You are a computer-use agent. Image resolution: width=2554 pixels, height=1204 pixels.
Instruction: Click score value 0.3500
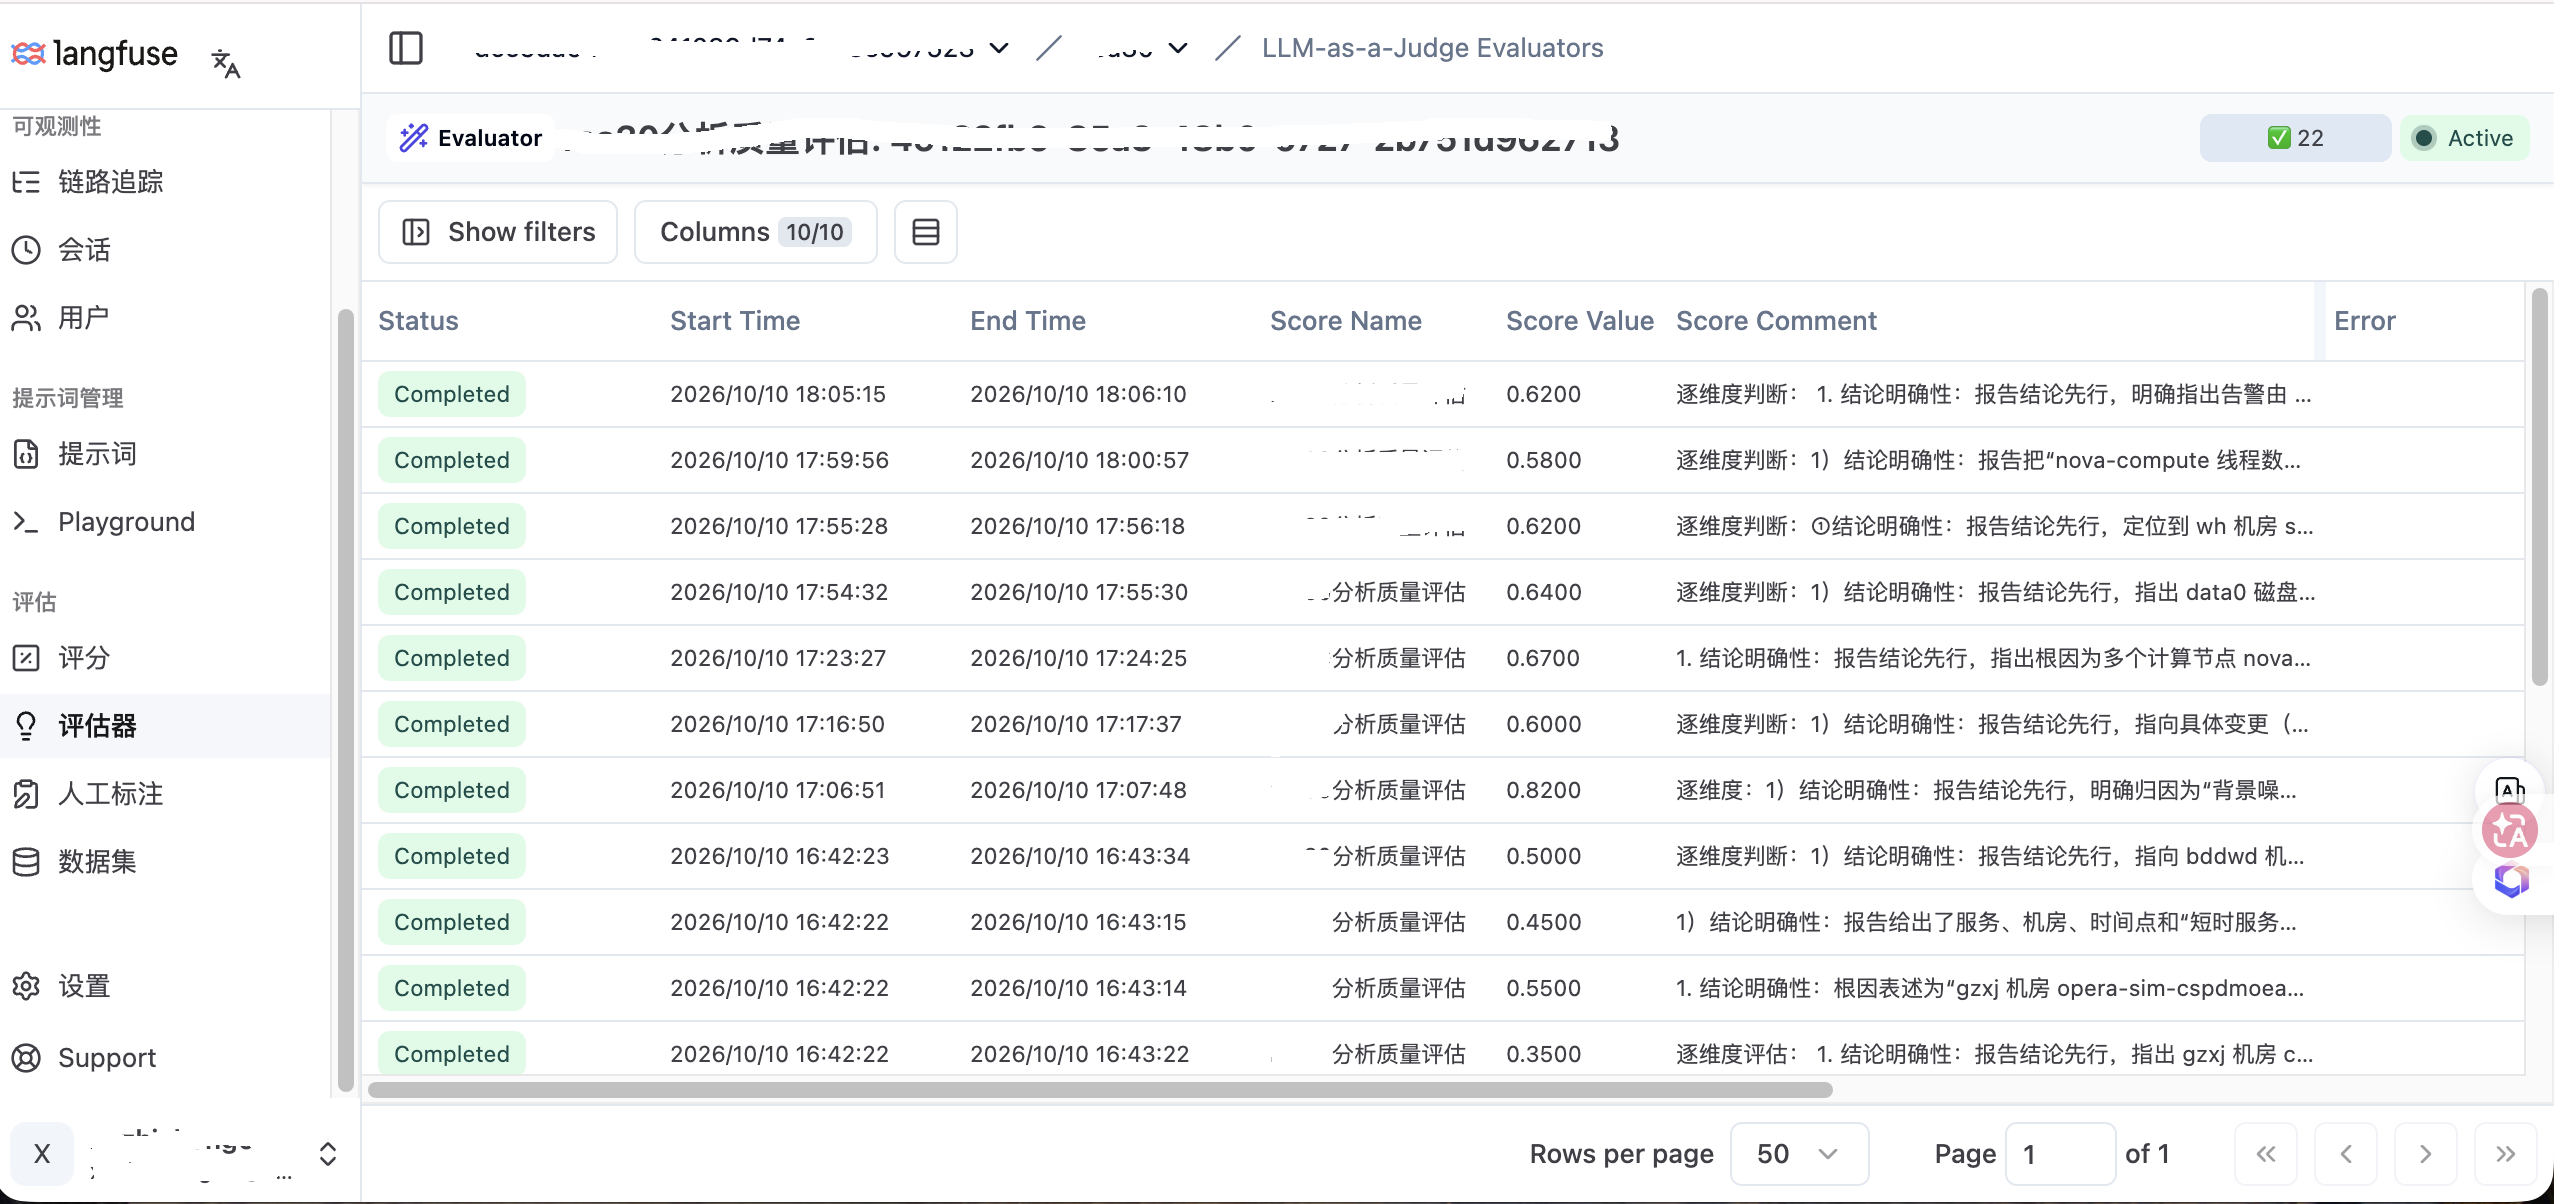tap(1544, 1054)
